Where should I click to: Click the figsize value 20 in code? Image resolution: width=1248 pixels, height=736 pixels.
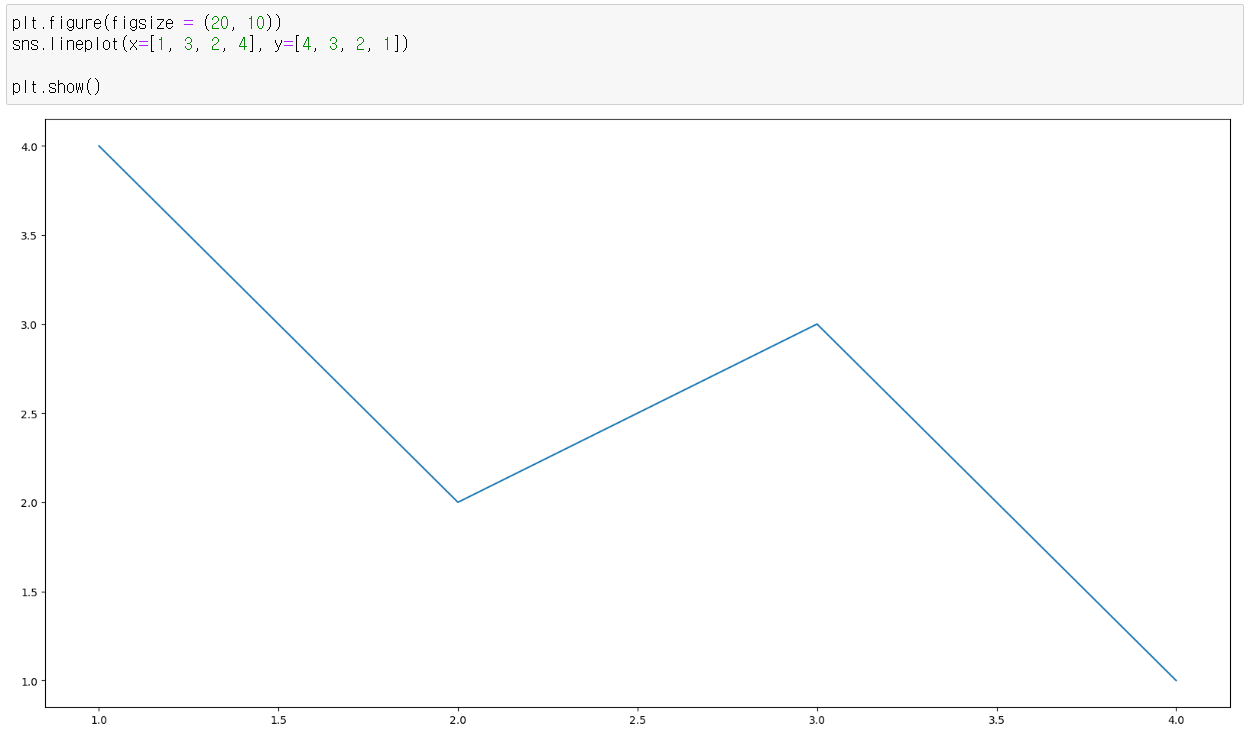pyautogui.click(x=219, y=22)
